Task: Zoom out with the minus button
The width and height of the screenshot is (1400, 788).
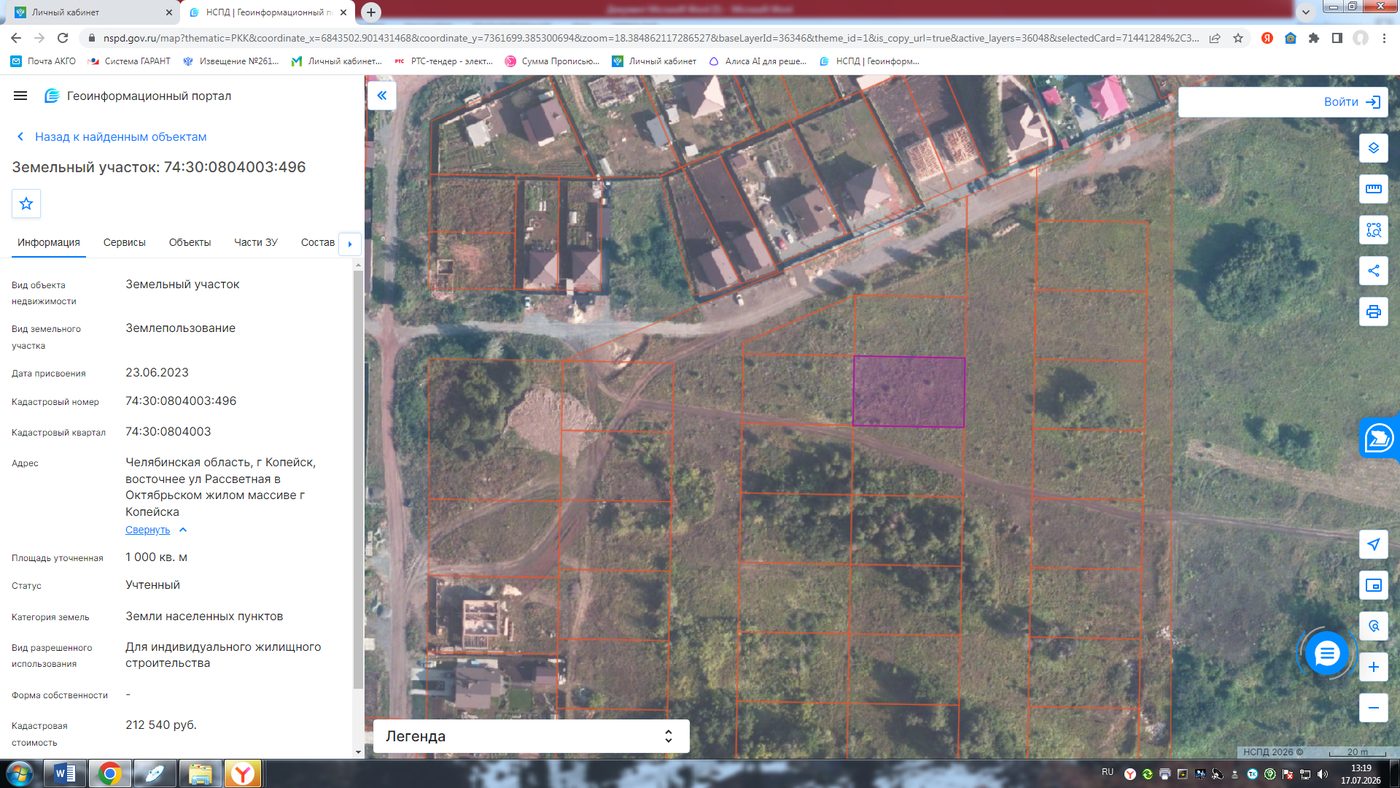Action: pos(1373,708)
